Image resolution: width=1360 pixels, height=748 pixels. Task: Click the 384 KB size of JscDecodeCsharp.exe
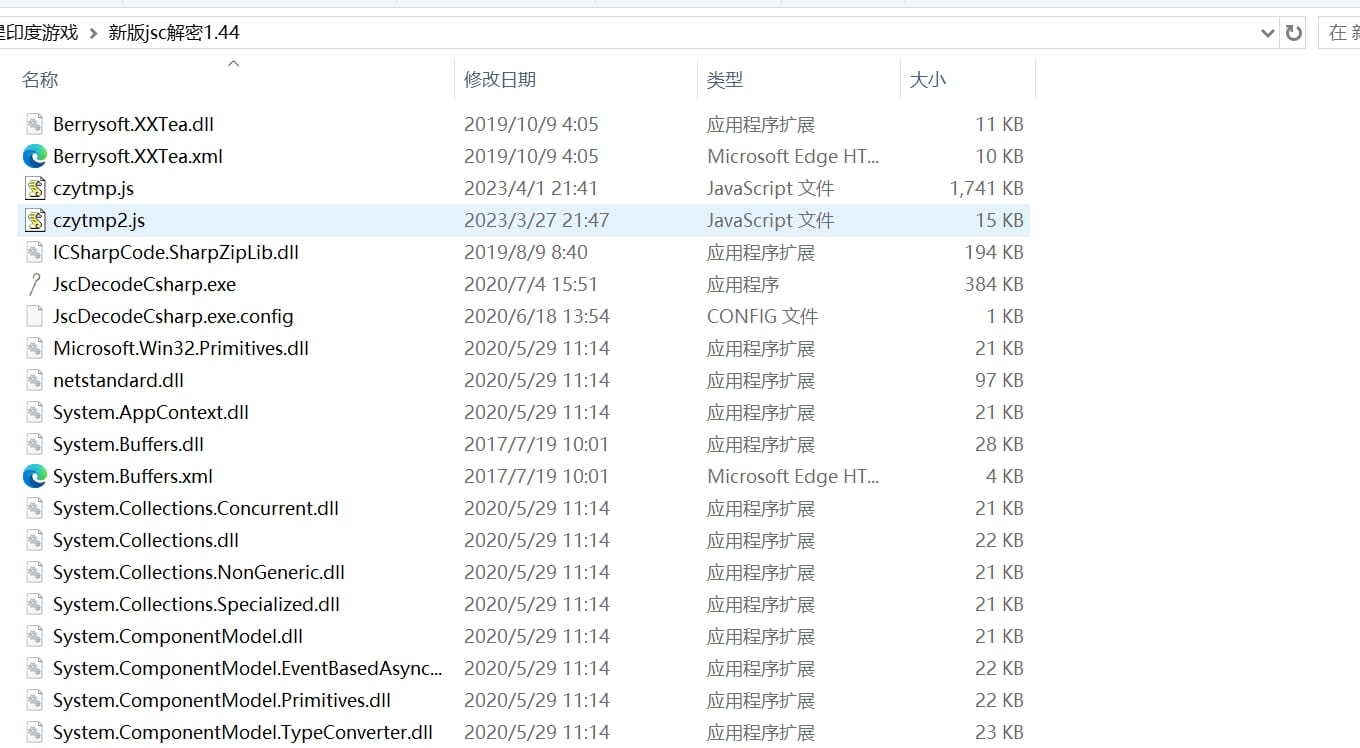pyautogui.click(x=994, y=284)
